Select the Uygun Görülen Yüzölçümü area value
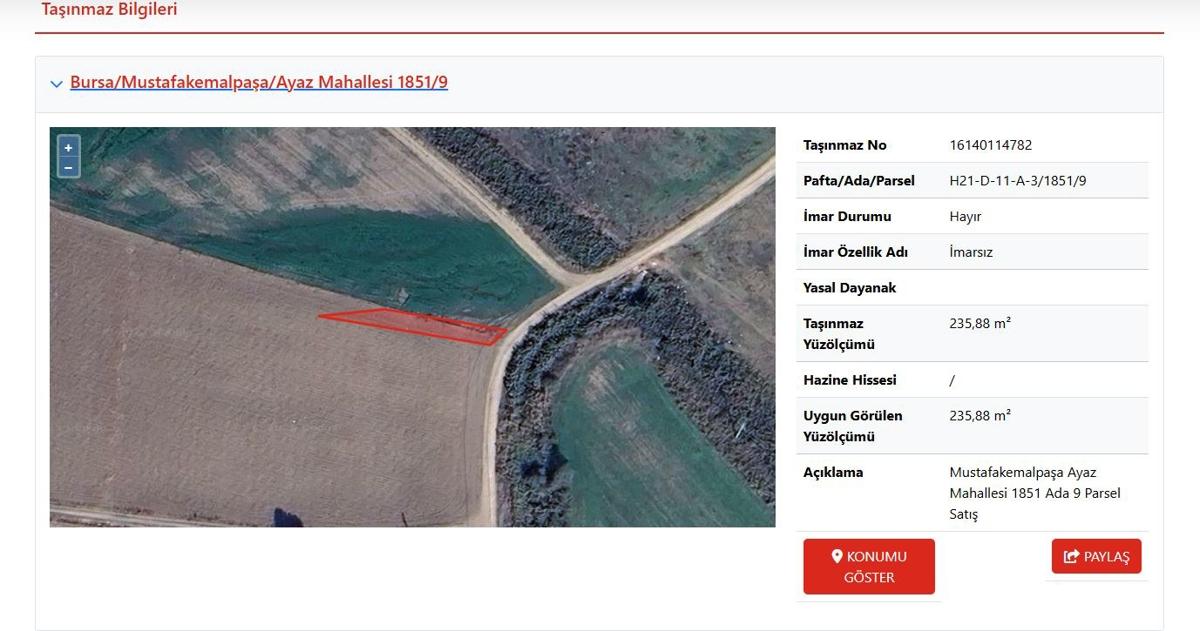 tap(979, 415)
